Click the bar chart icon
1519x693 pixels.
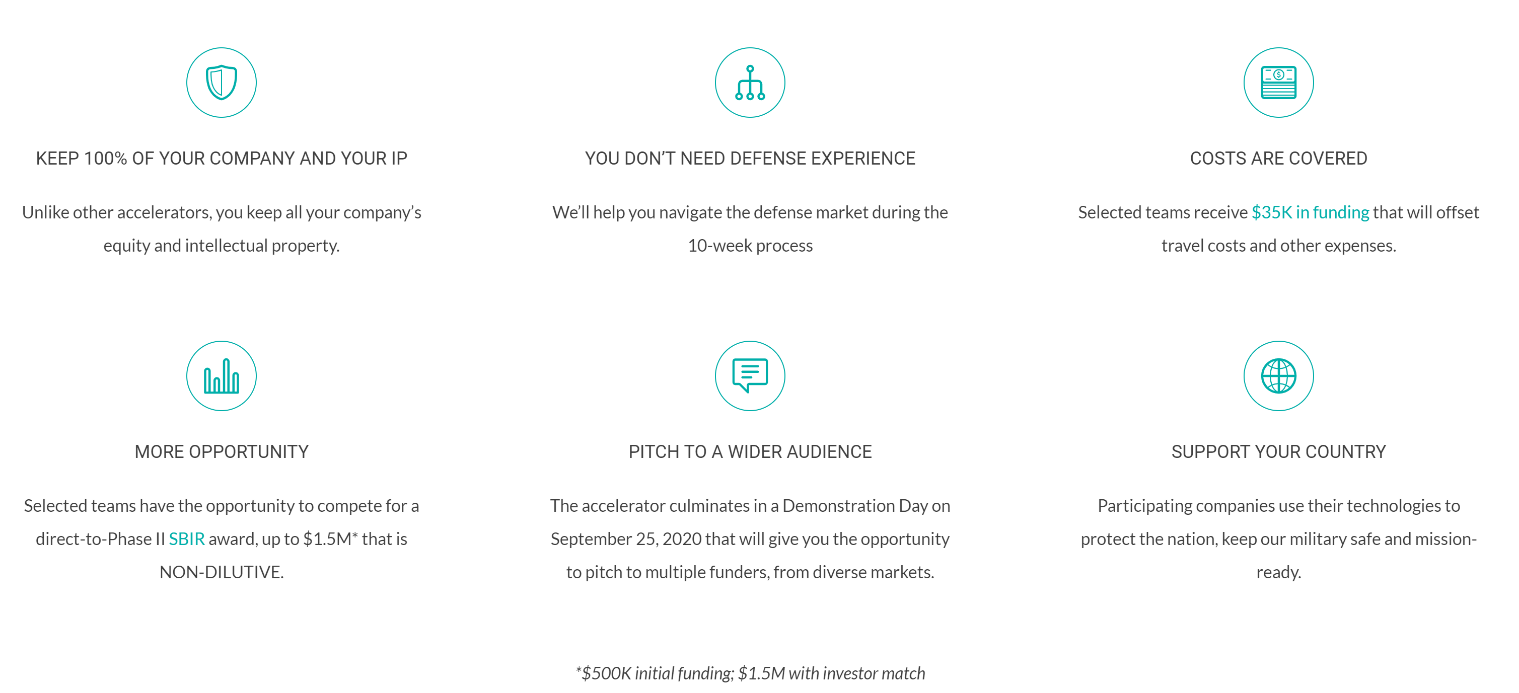click(221, 376)
